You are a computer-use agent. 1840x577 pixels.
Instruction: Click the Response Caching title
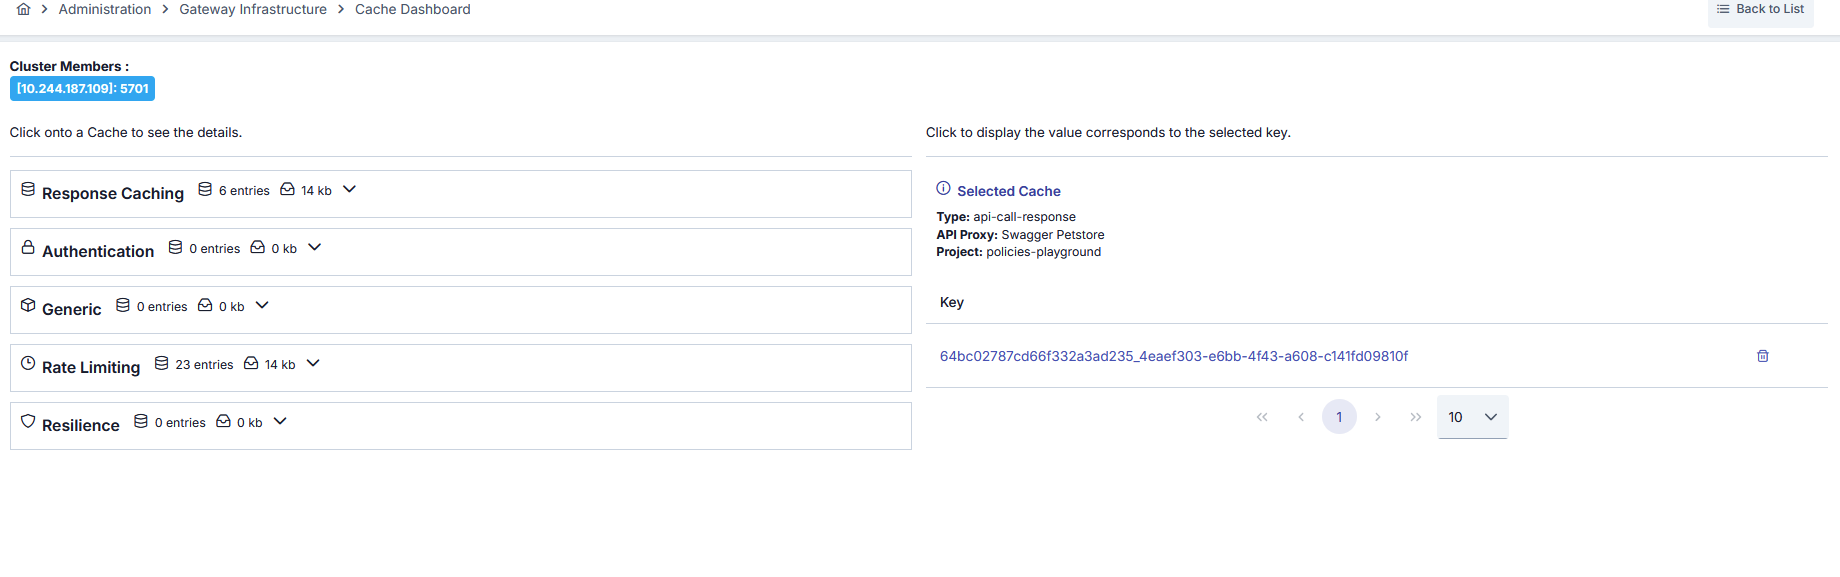pyautogui.click(x=113, y=193)
